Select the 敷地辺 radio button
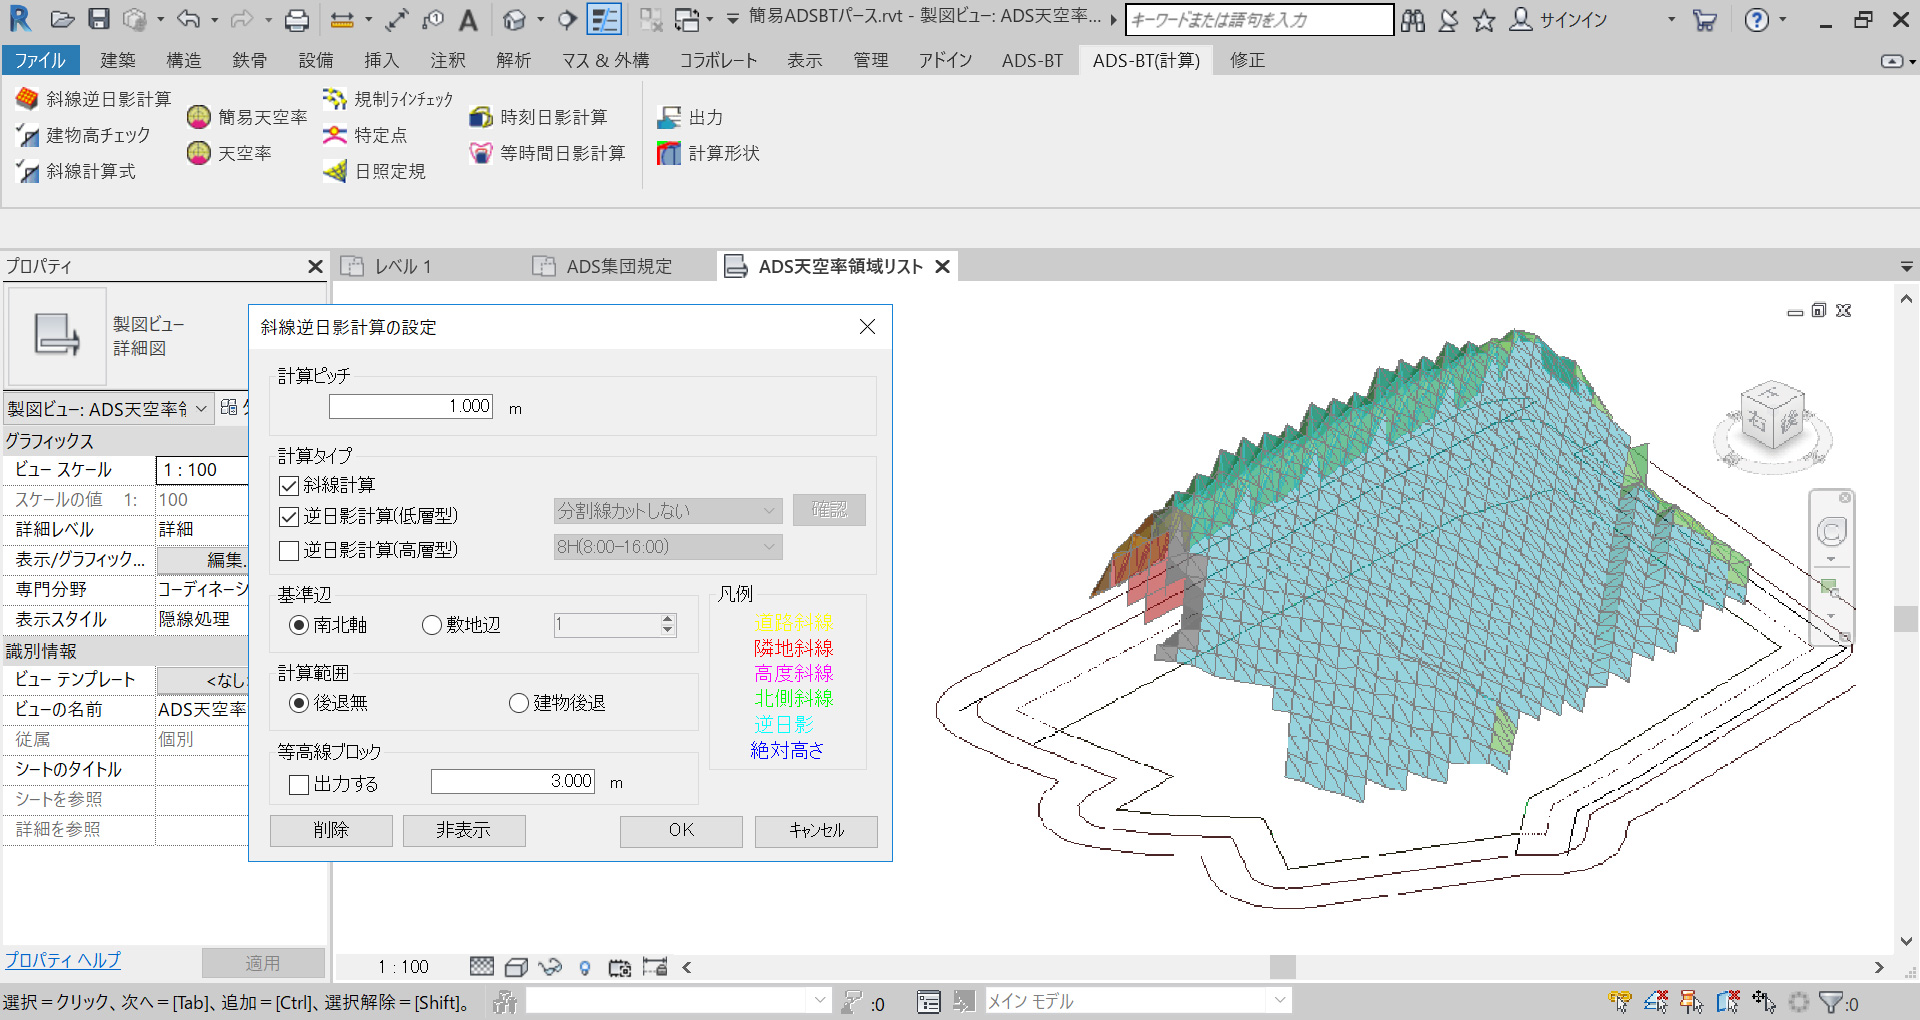Image resolution: width=1920 pixels, height=1020 pixels. coord(432,625)
